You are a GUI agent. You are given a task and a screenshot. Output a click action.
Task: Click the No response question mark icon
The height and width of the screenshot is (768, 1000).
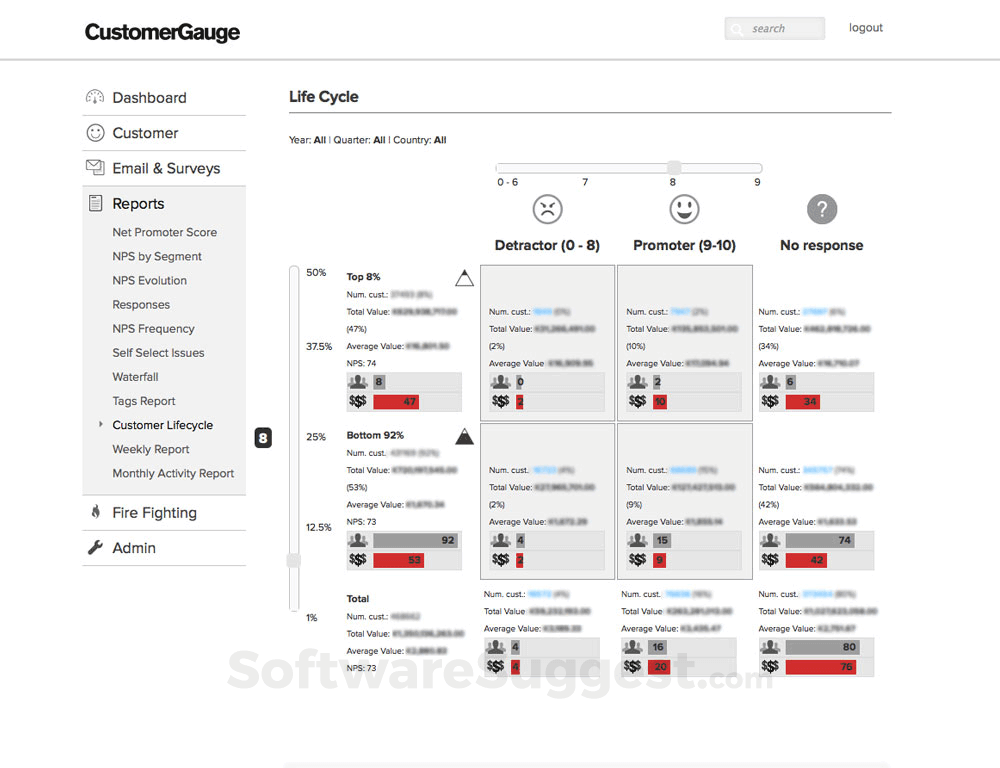click(821, 210)
